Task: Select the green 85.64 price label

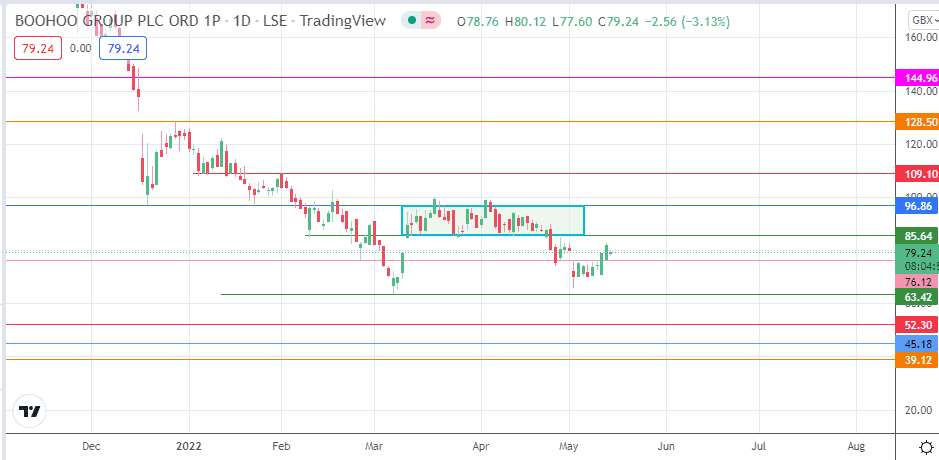Action: click(916, 236)
